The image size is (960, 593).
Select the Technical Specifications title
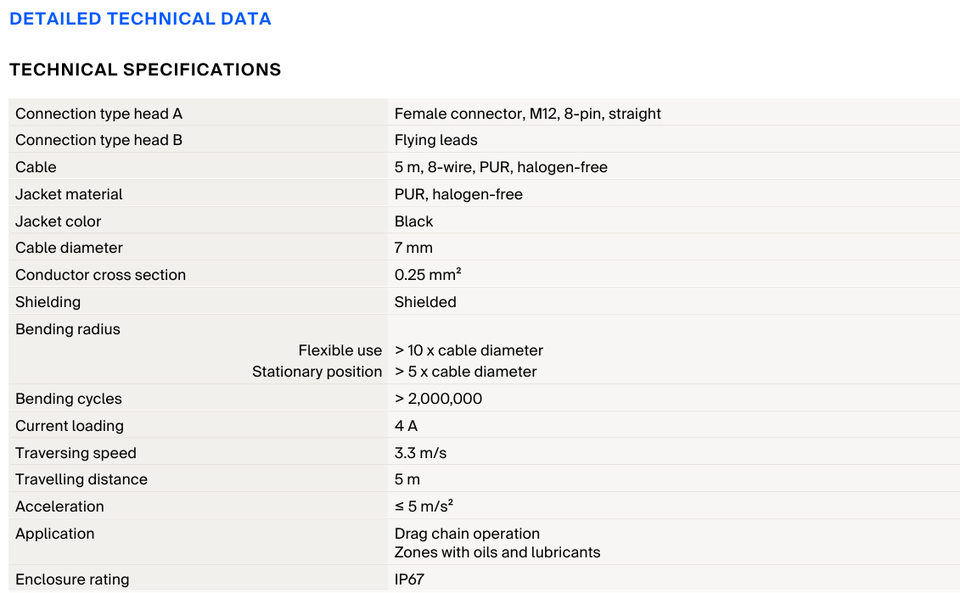[x=145, y=70]
